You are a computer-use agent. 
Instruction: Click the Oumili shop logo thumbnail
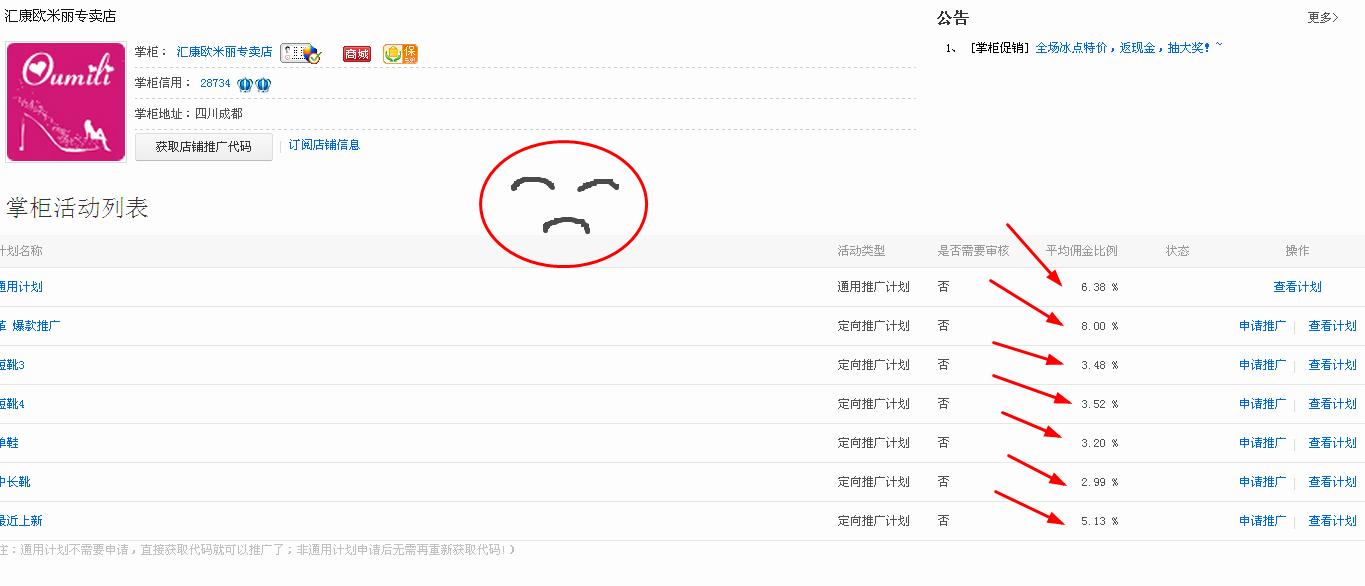pos(66,102)
